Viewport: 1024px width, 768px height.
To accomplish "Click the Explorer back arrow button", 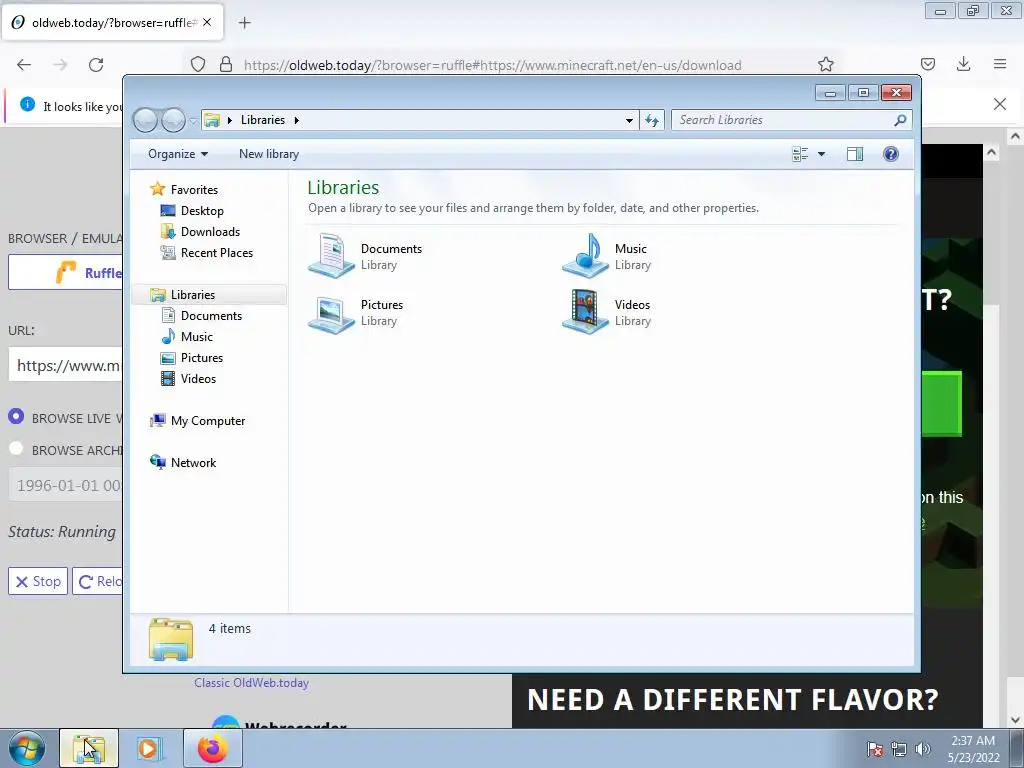I will 145,120.
